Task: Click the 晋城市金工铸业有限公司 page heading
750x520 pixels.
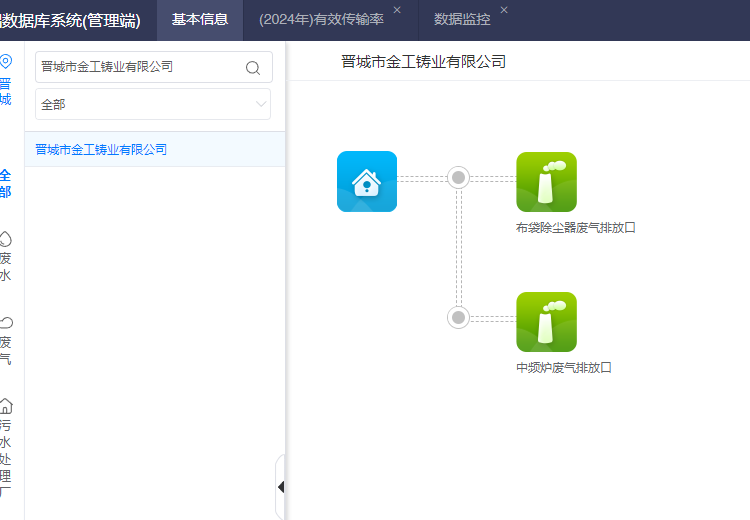Action: point(423,62)
